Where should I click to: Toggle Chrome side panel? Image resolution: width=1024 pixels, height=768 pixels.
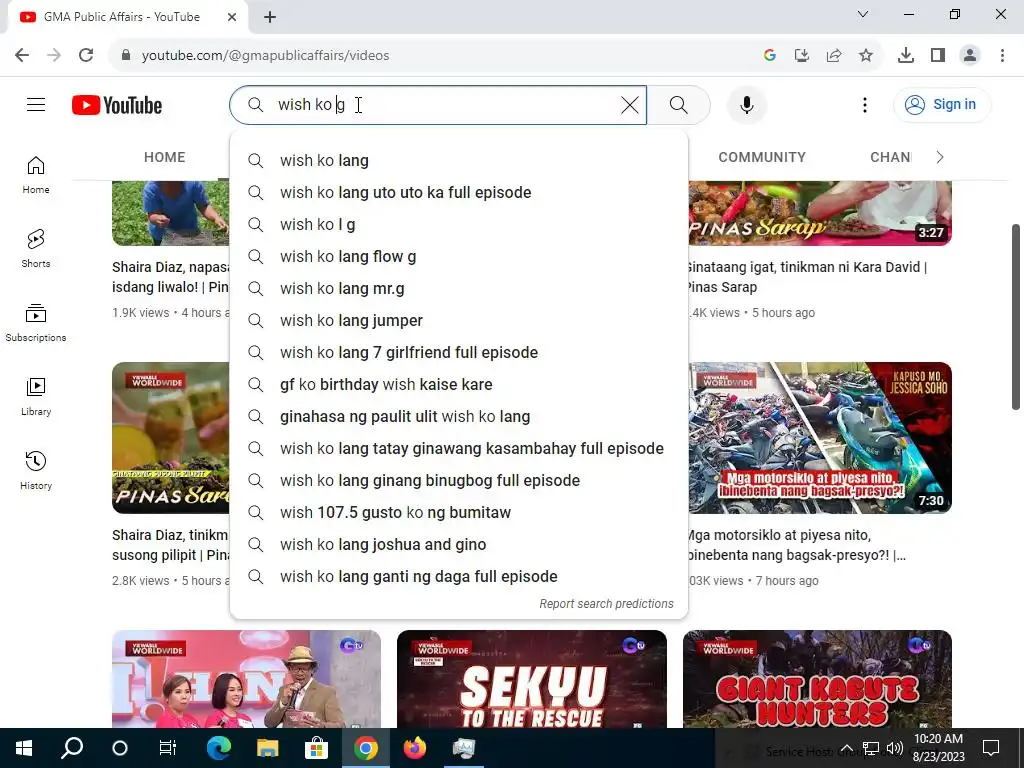click(937, 55)
